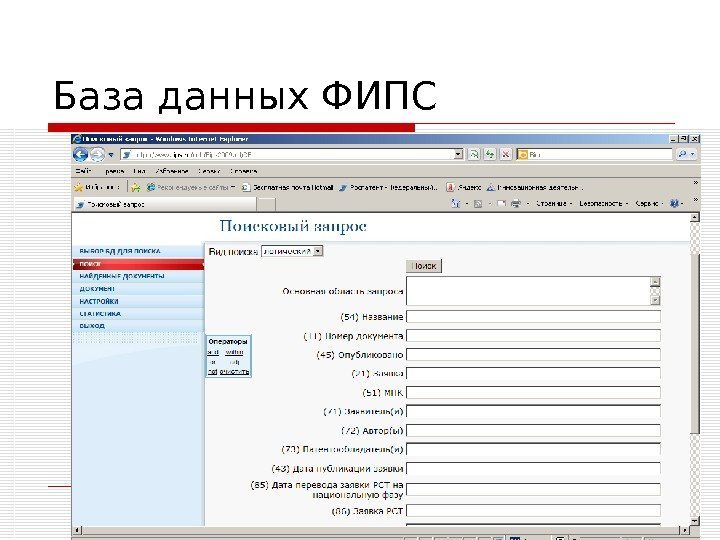Screen dimensions: 720x540
Task: Click the (11) Номер документа field
Action: tap(533, 336)
